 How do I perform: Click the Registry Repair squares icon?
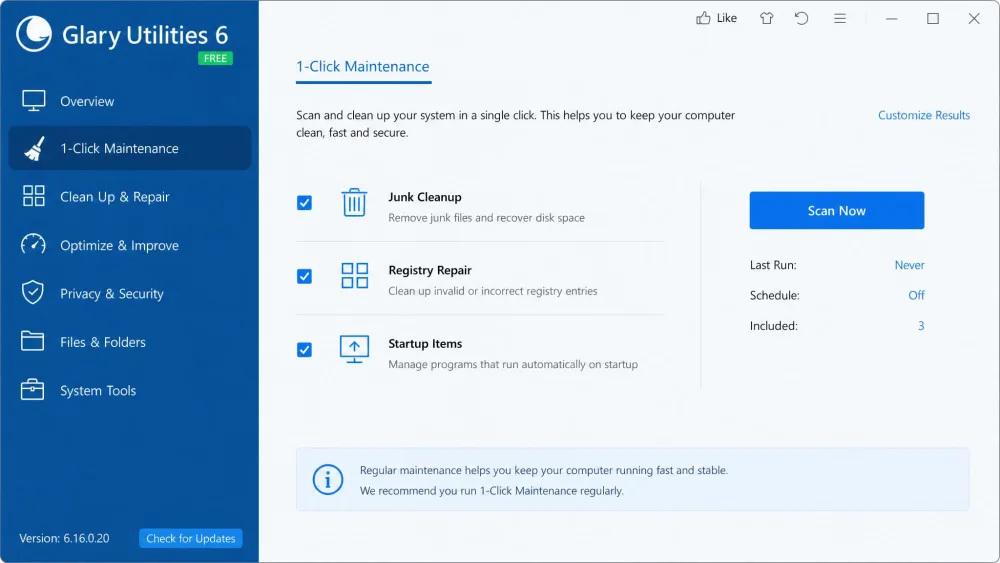point(355,275)
